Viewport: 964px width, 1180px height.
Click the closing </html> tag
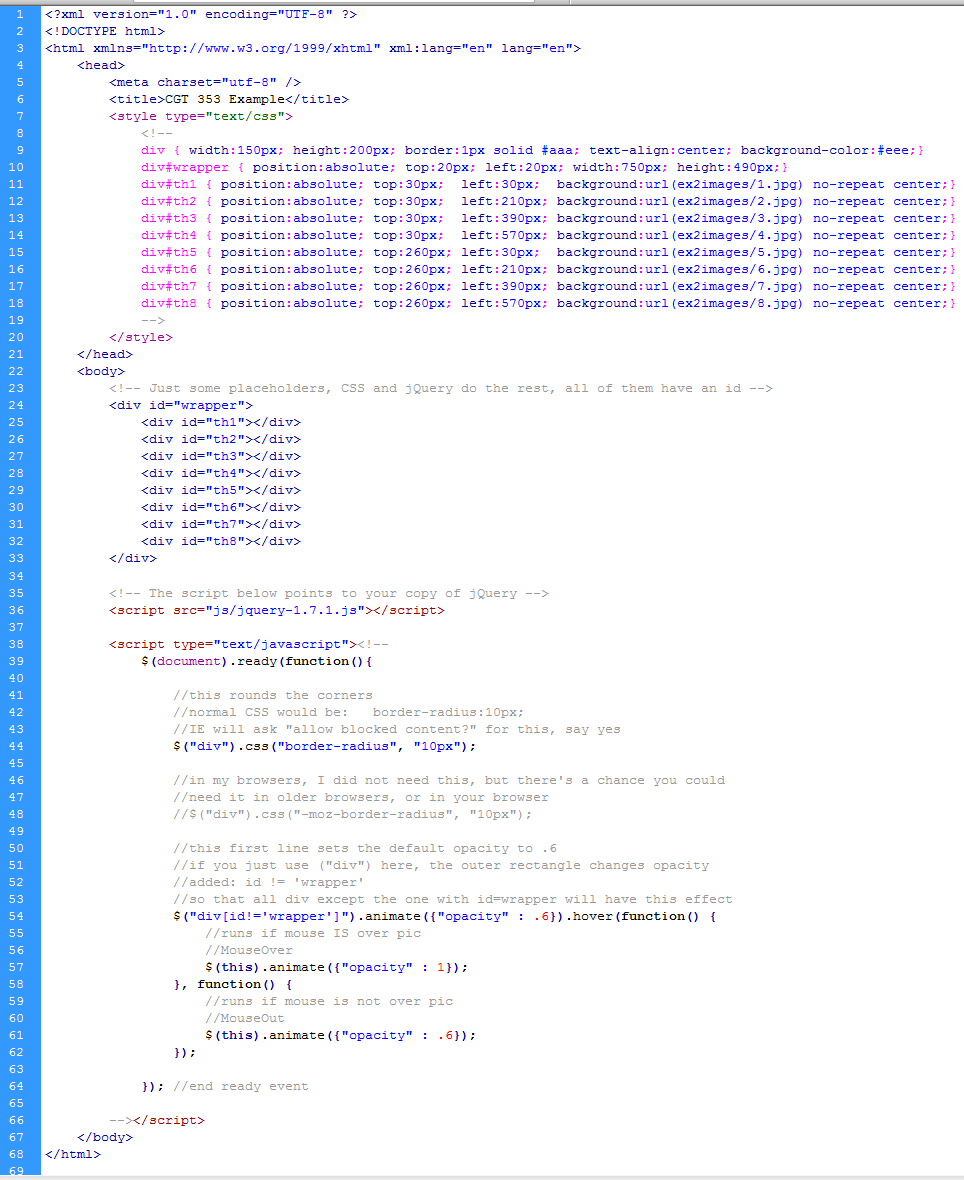click(x=73, y=1154)
